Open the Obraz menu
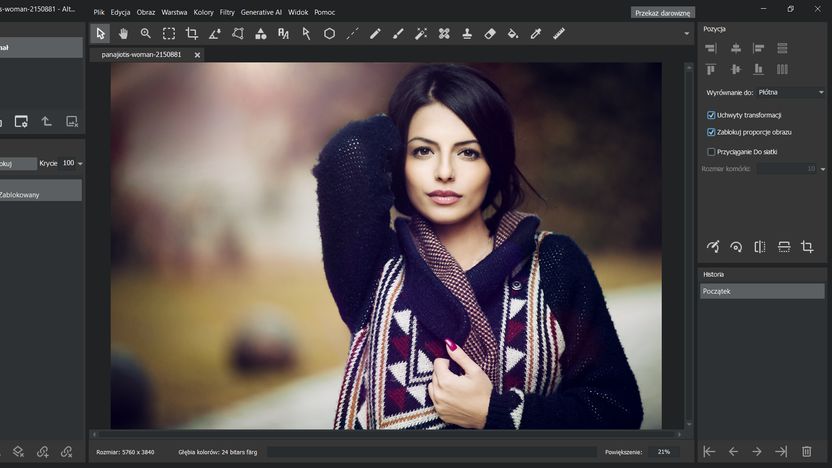 [x=146, y=12]
